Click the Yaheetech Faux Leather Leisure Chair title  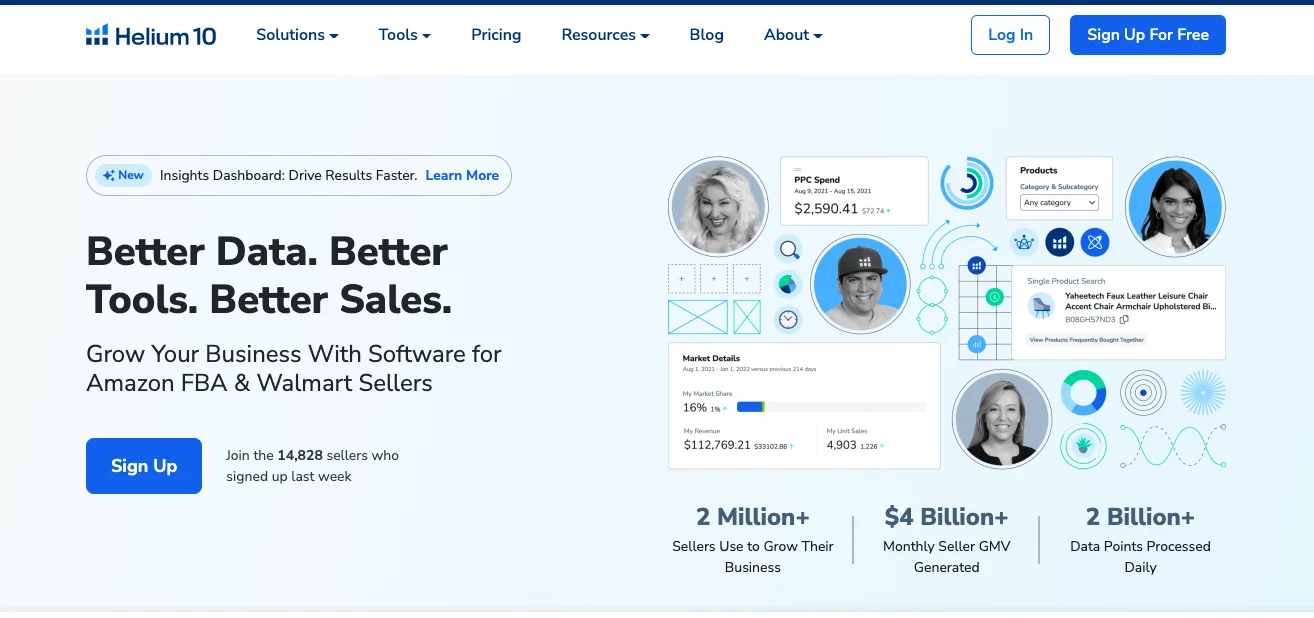[x=1141, y=301]
